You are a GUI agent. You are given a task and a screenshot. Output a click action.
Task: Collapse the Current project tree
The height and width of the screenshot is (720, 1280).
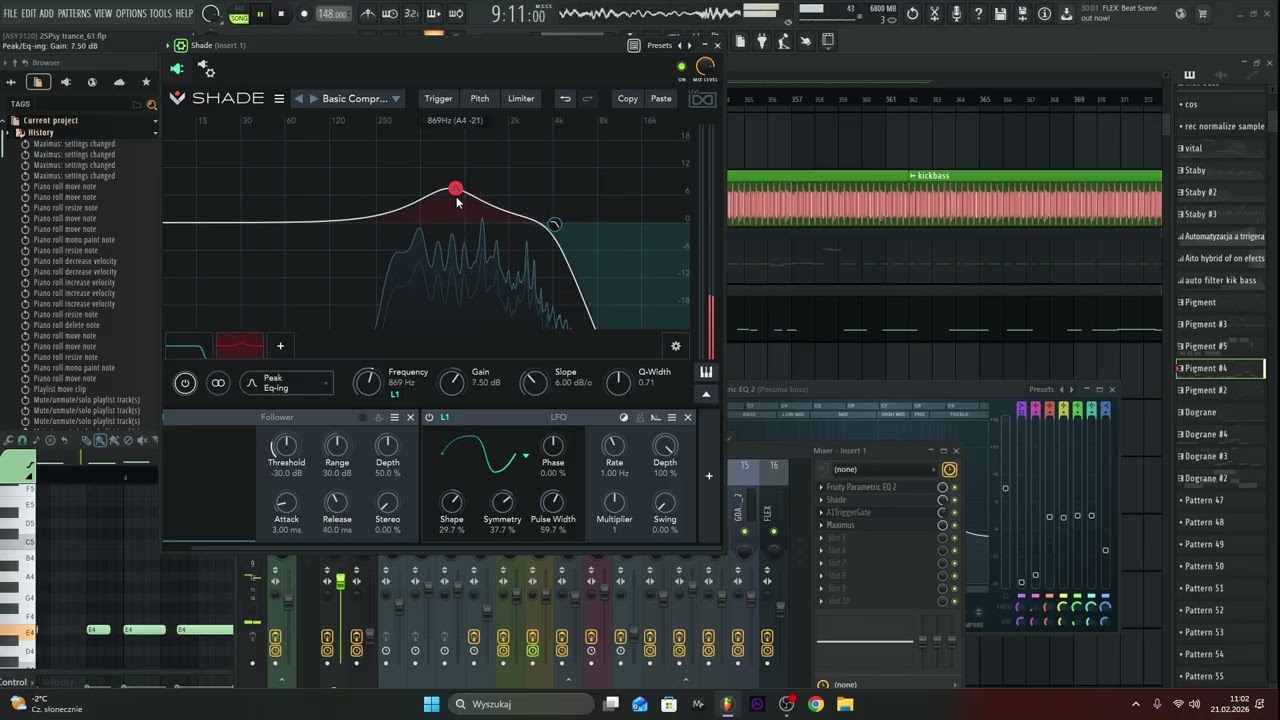coord(155,121)
